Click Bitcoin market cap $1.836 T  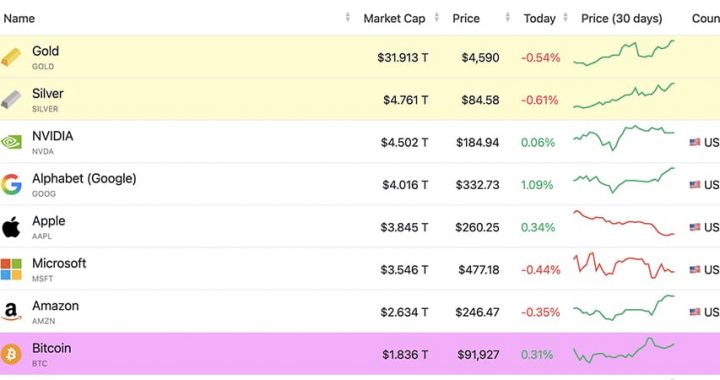pyautogui.click(x=405, y=355)
